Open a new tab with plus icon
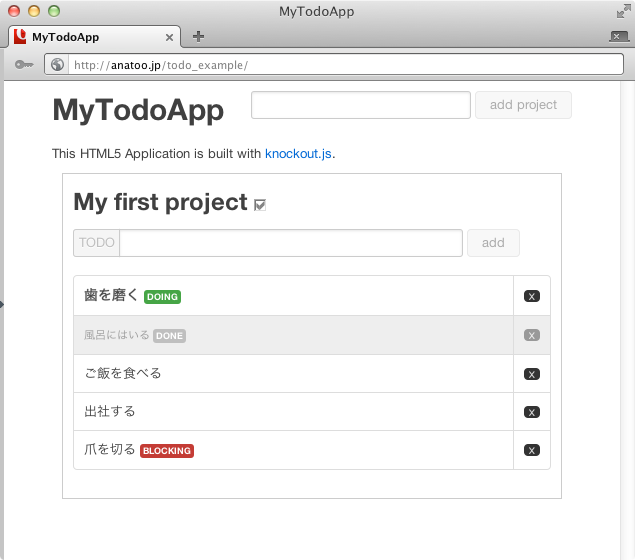 coord(198,37)
